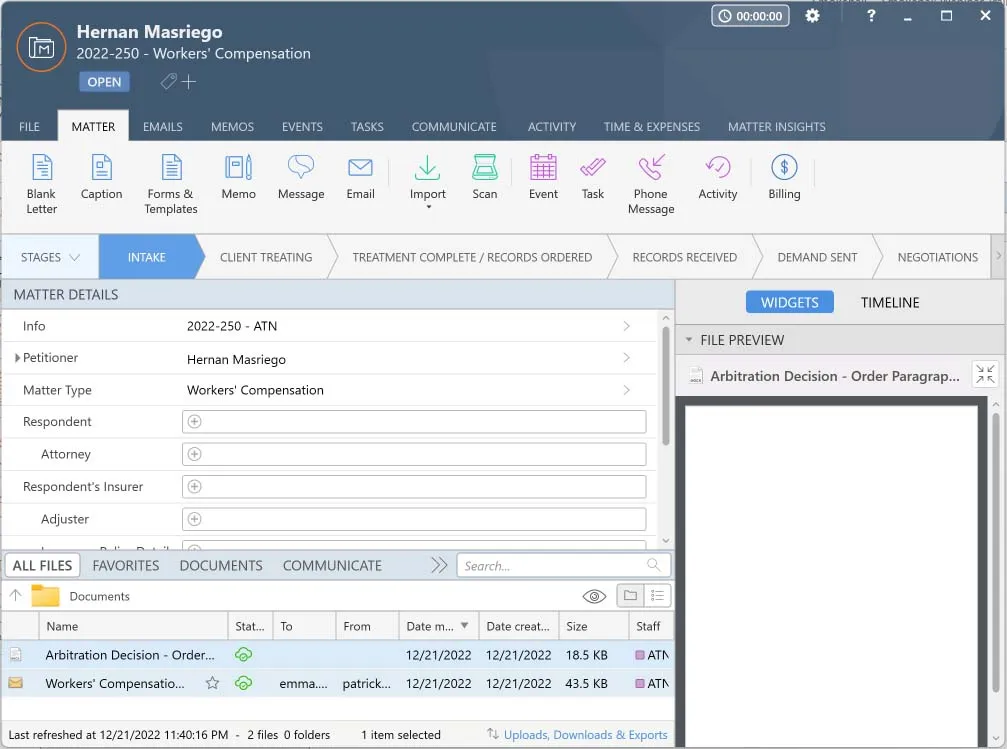Click the file Search field
Viewport: 1007px width, 749px height.
pos(563,566)
